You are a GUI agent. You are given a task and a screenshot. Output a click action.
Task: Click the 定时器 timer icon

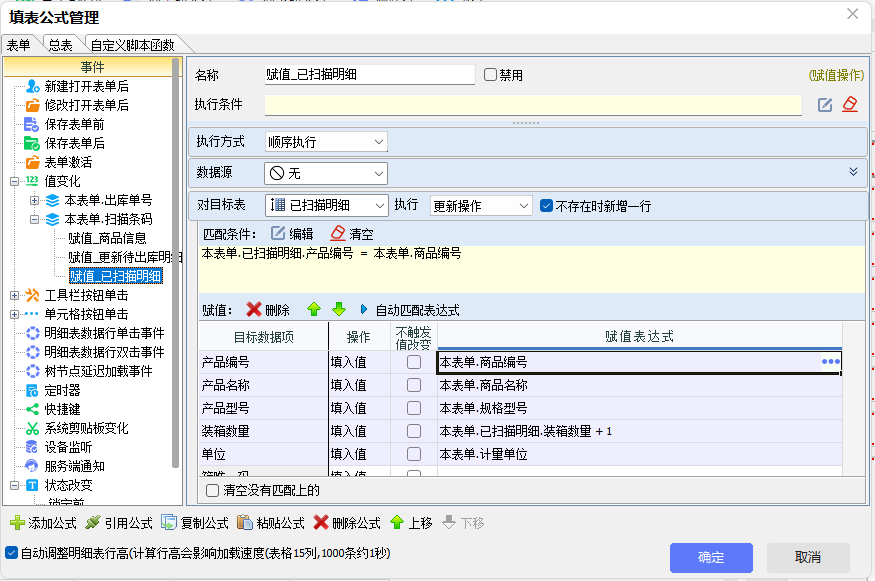tap(32, 390)
